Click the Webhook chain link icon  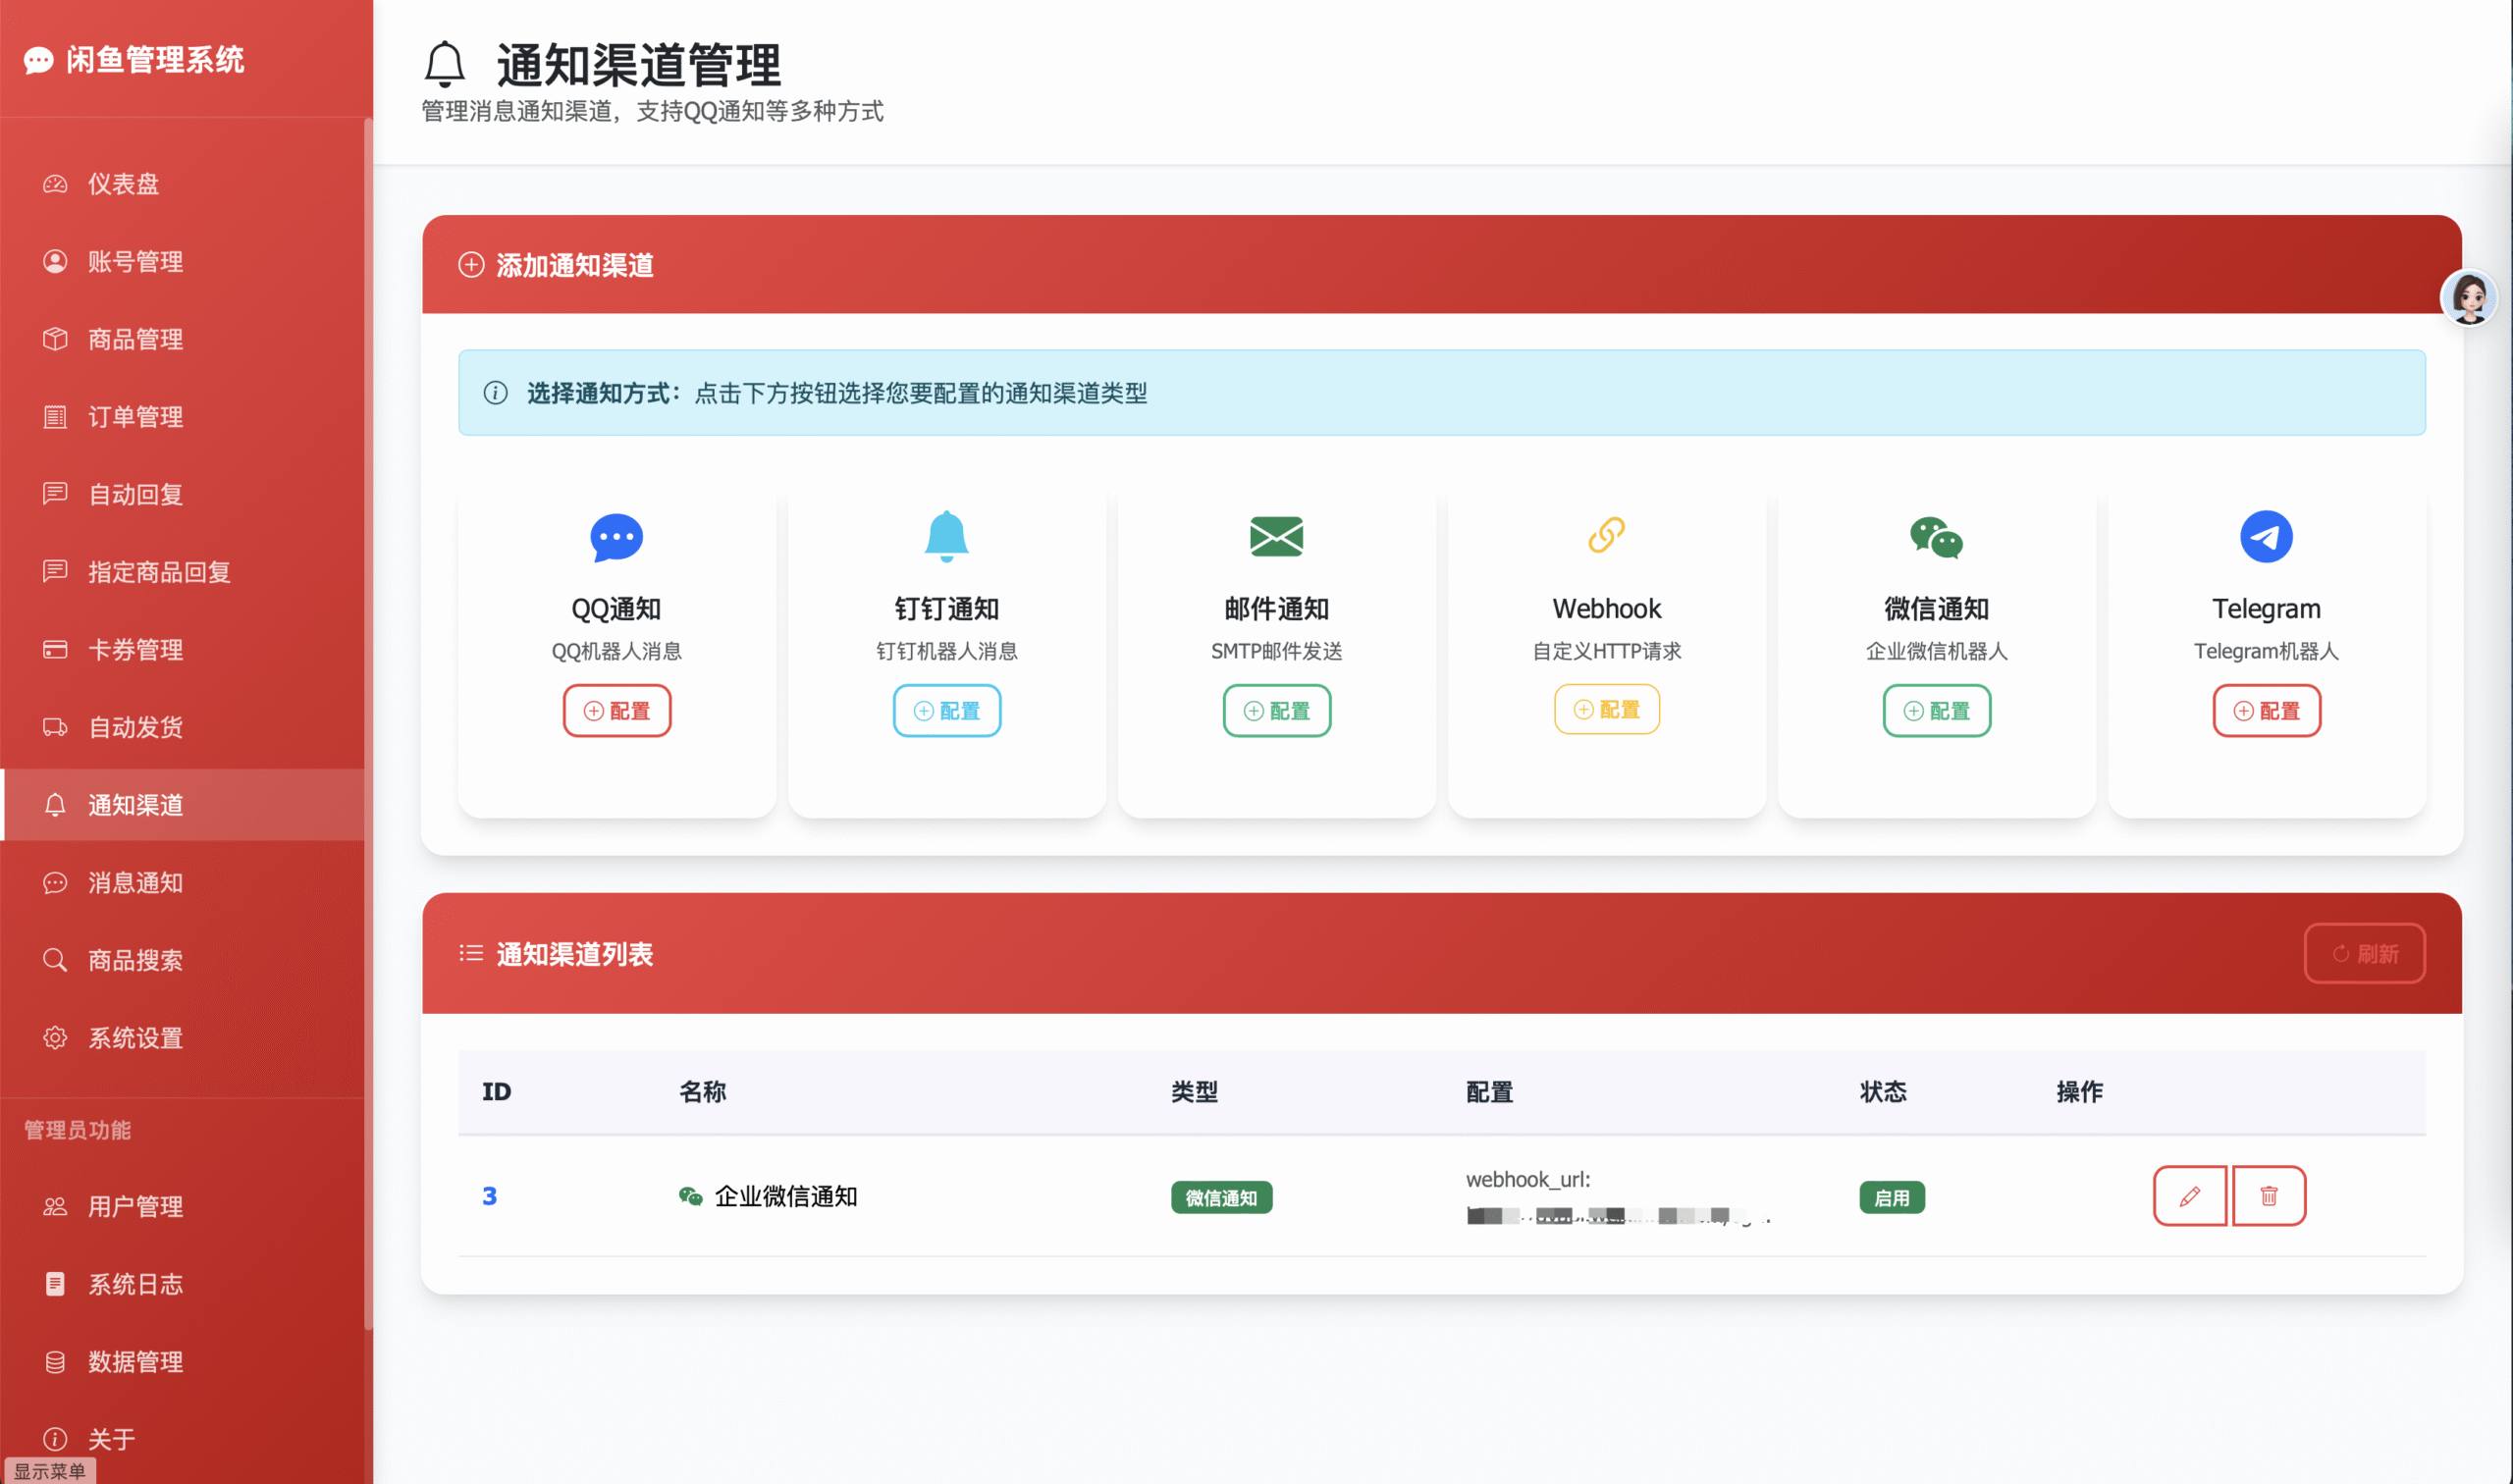click(1606, 535)
